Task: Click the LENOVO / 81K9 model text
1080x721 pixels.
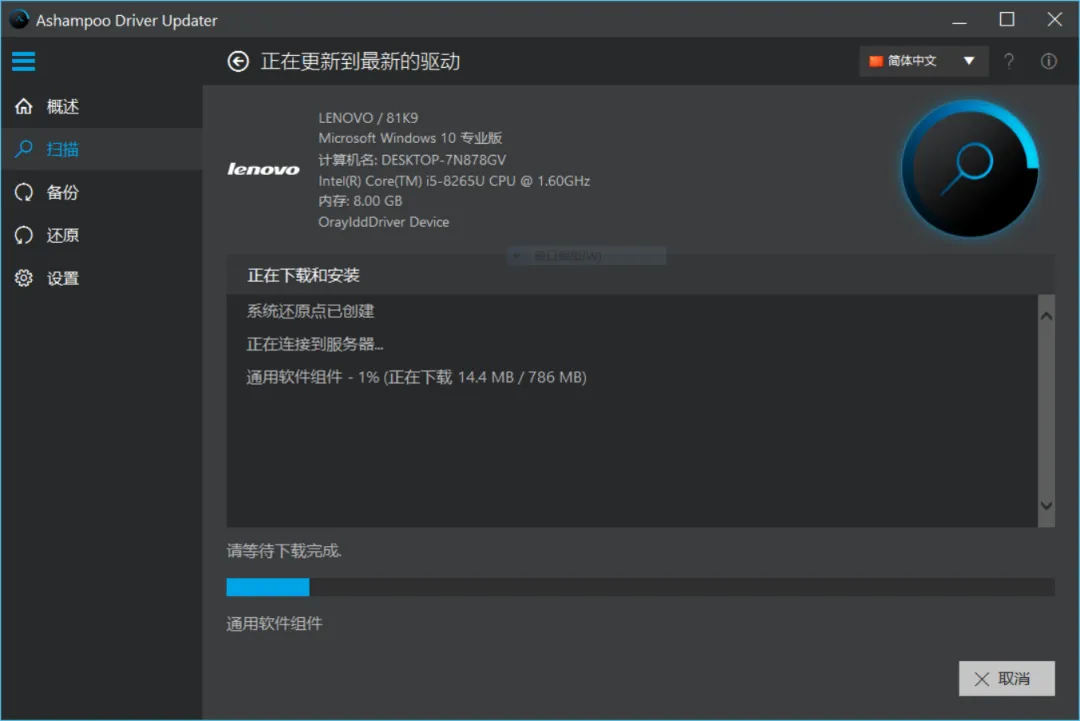Action: click(x=368, y=118)
